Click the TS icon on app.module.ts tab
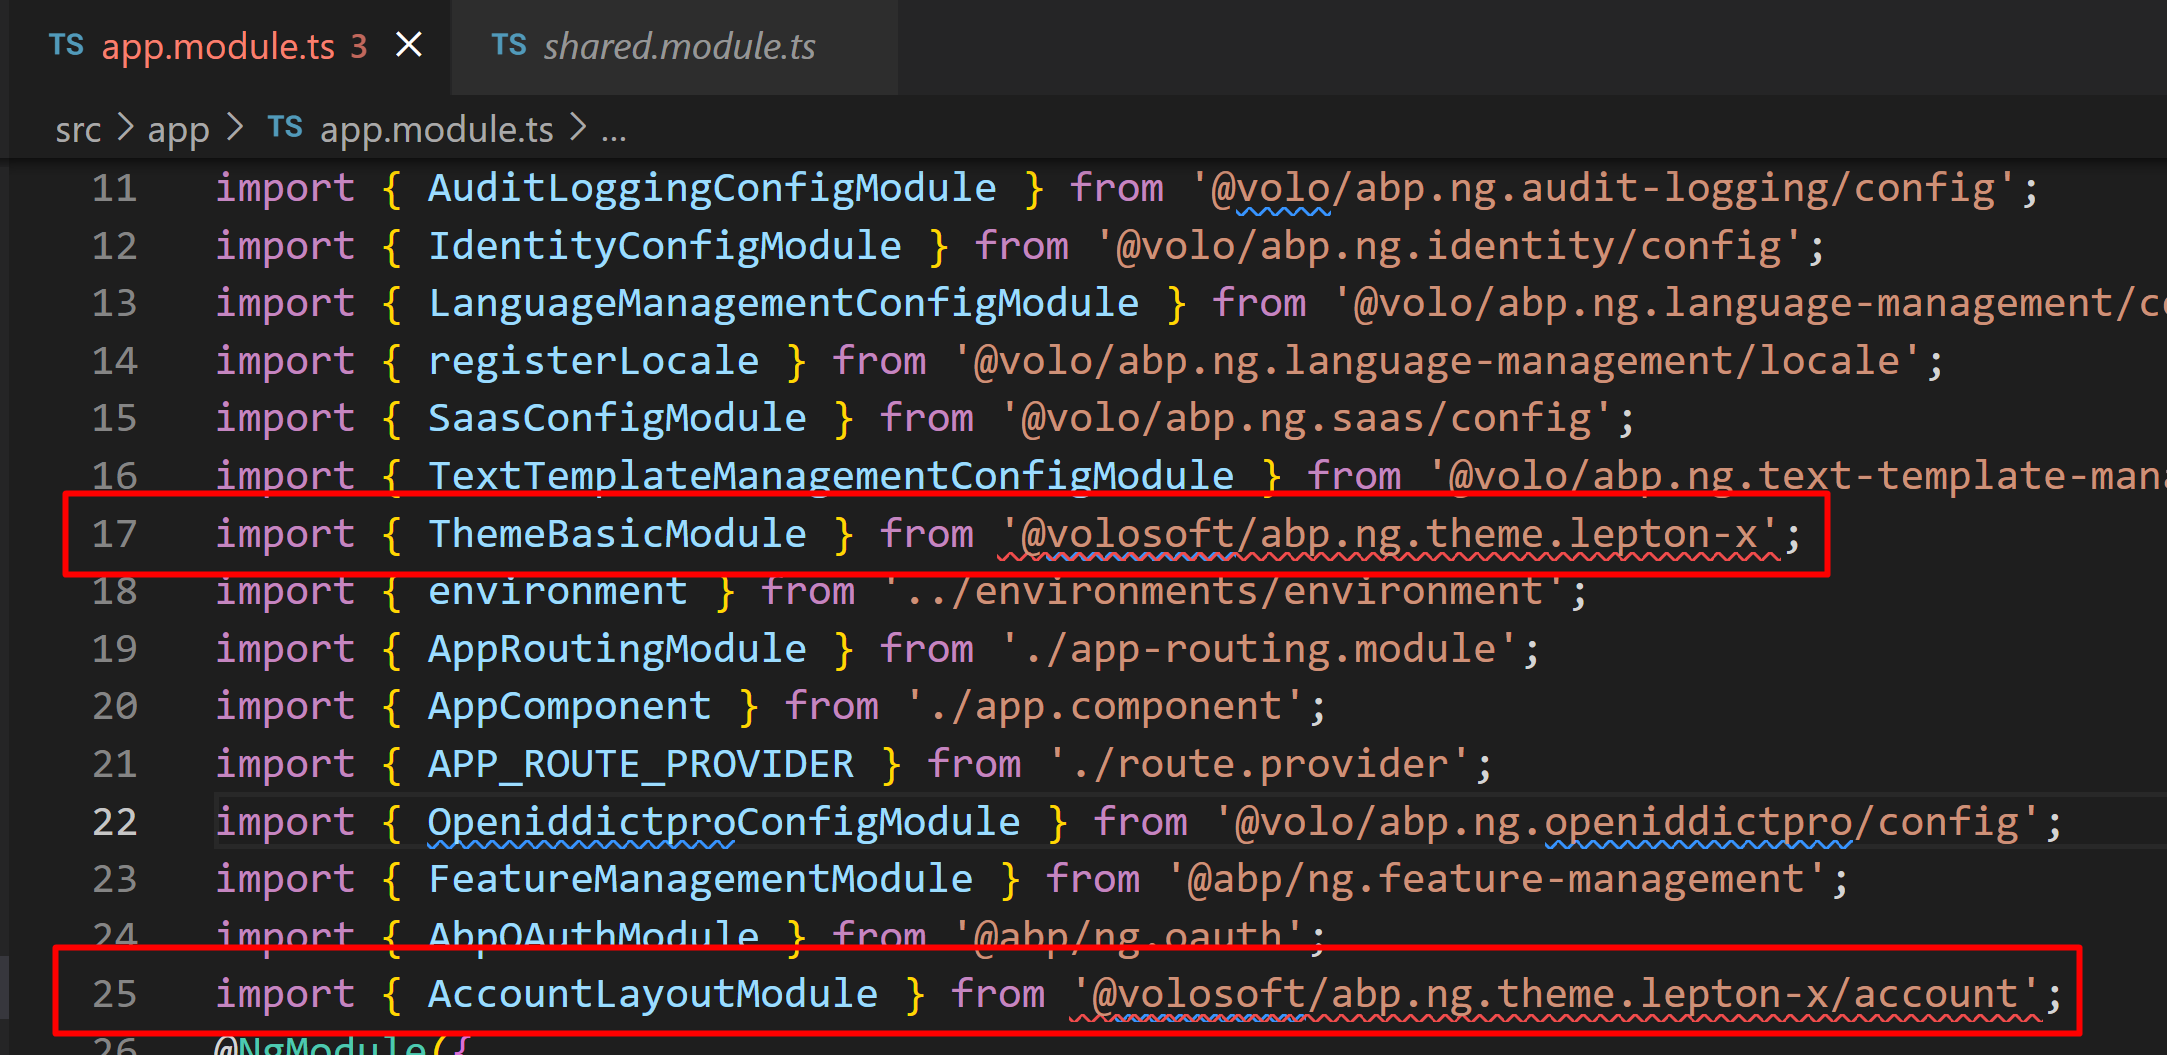Viewport: 2167px width, 1055px height. coord(66,45)
